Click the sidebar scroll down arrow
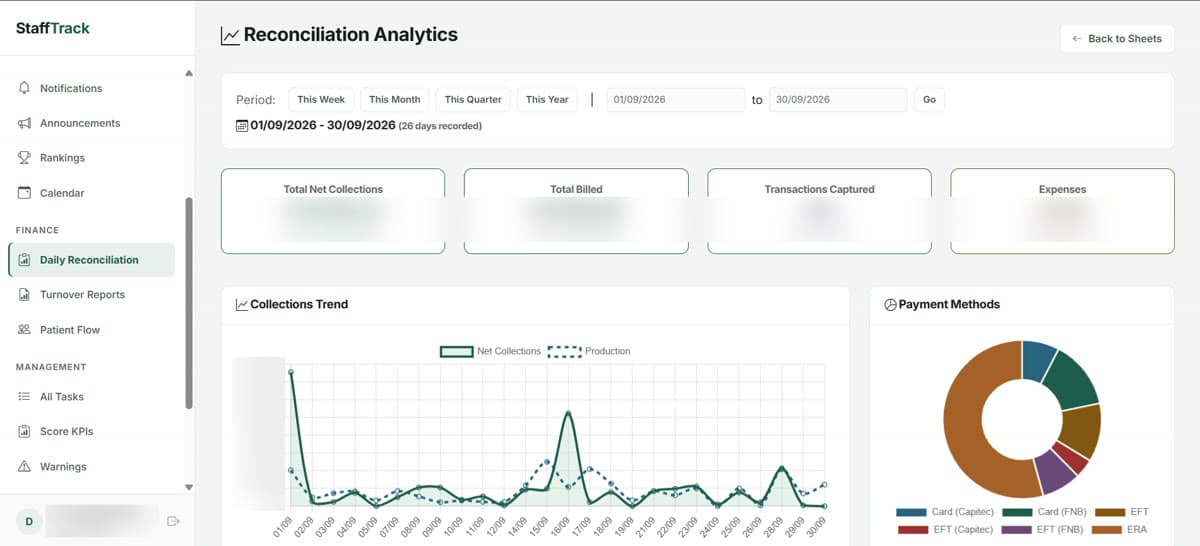Viewport: 1200px width, 546px height. coord(189,487)
